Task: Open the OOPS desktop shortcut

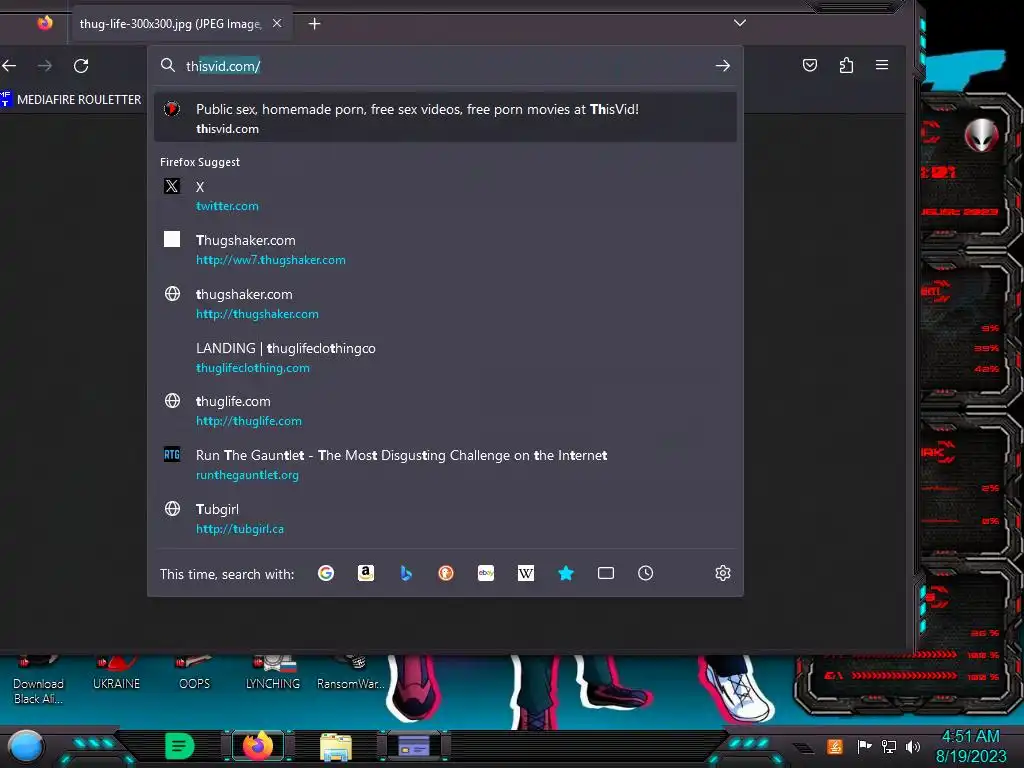Action: coord(195,675)
